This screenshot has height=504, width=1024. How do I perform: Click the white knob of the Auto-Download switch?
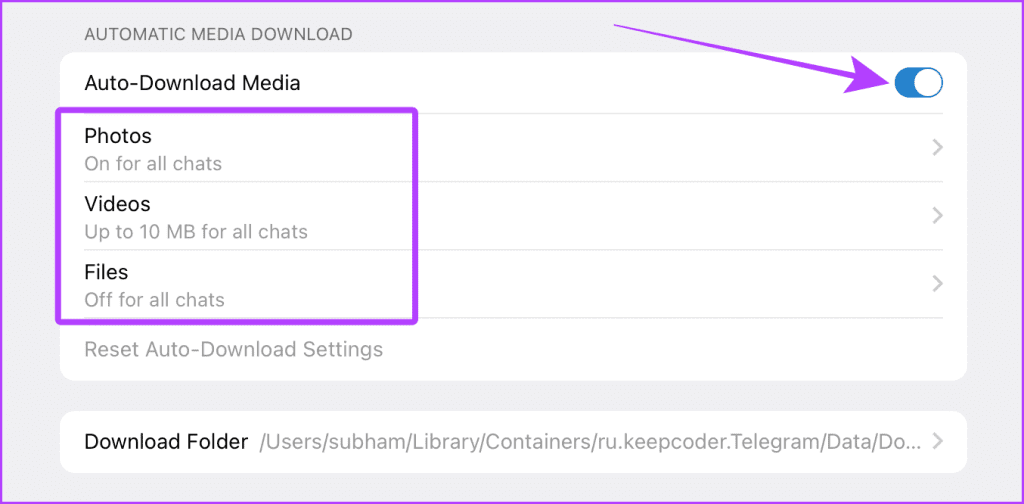pyautogui.click(x=928, y=83)
